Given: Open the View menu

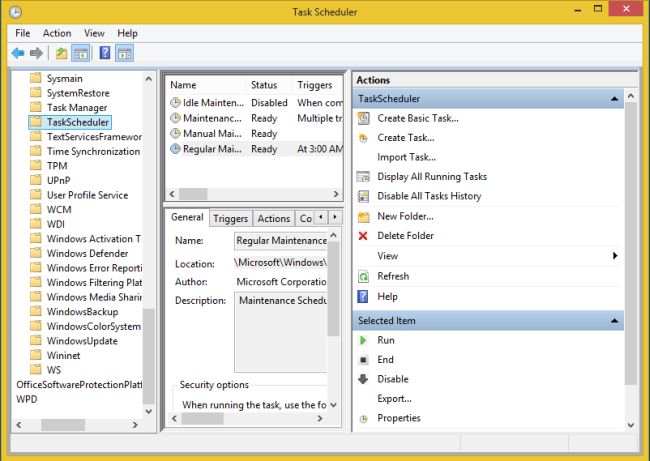Looking at the screenshot, I should pos(94,33).
